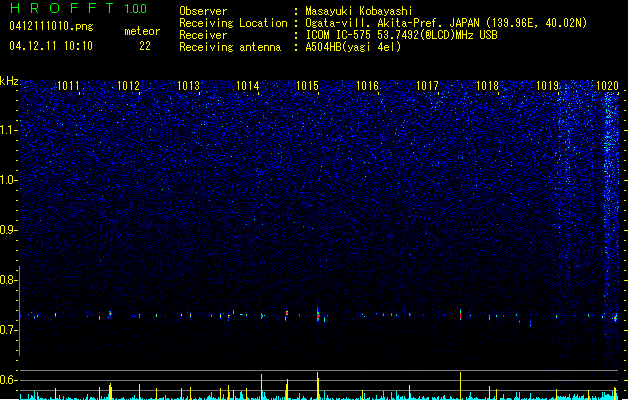Click the 1.1 kHz frequency axis label
The height and width of the screenshot is (400, 629).
click(9, 130)
